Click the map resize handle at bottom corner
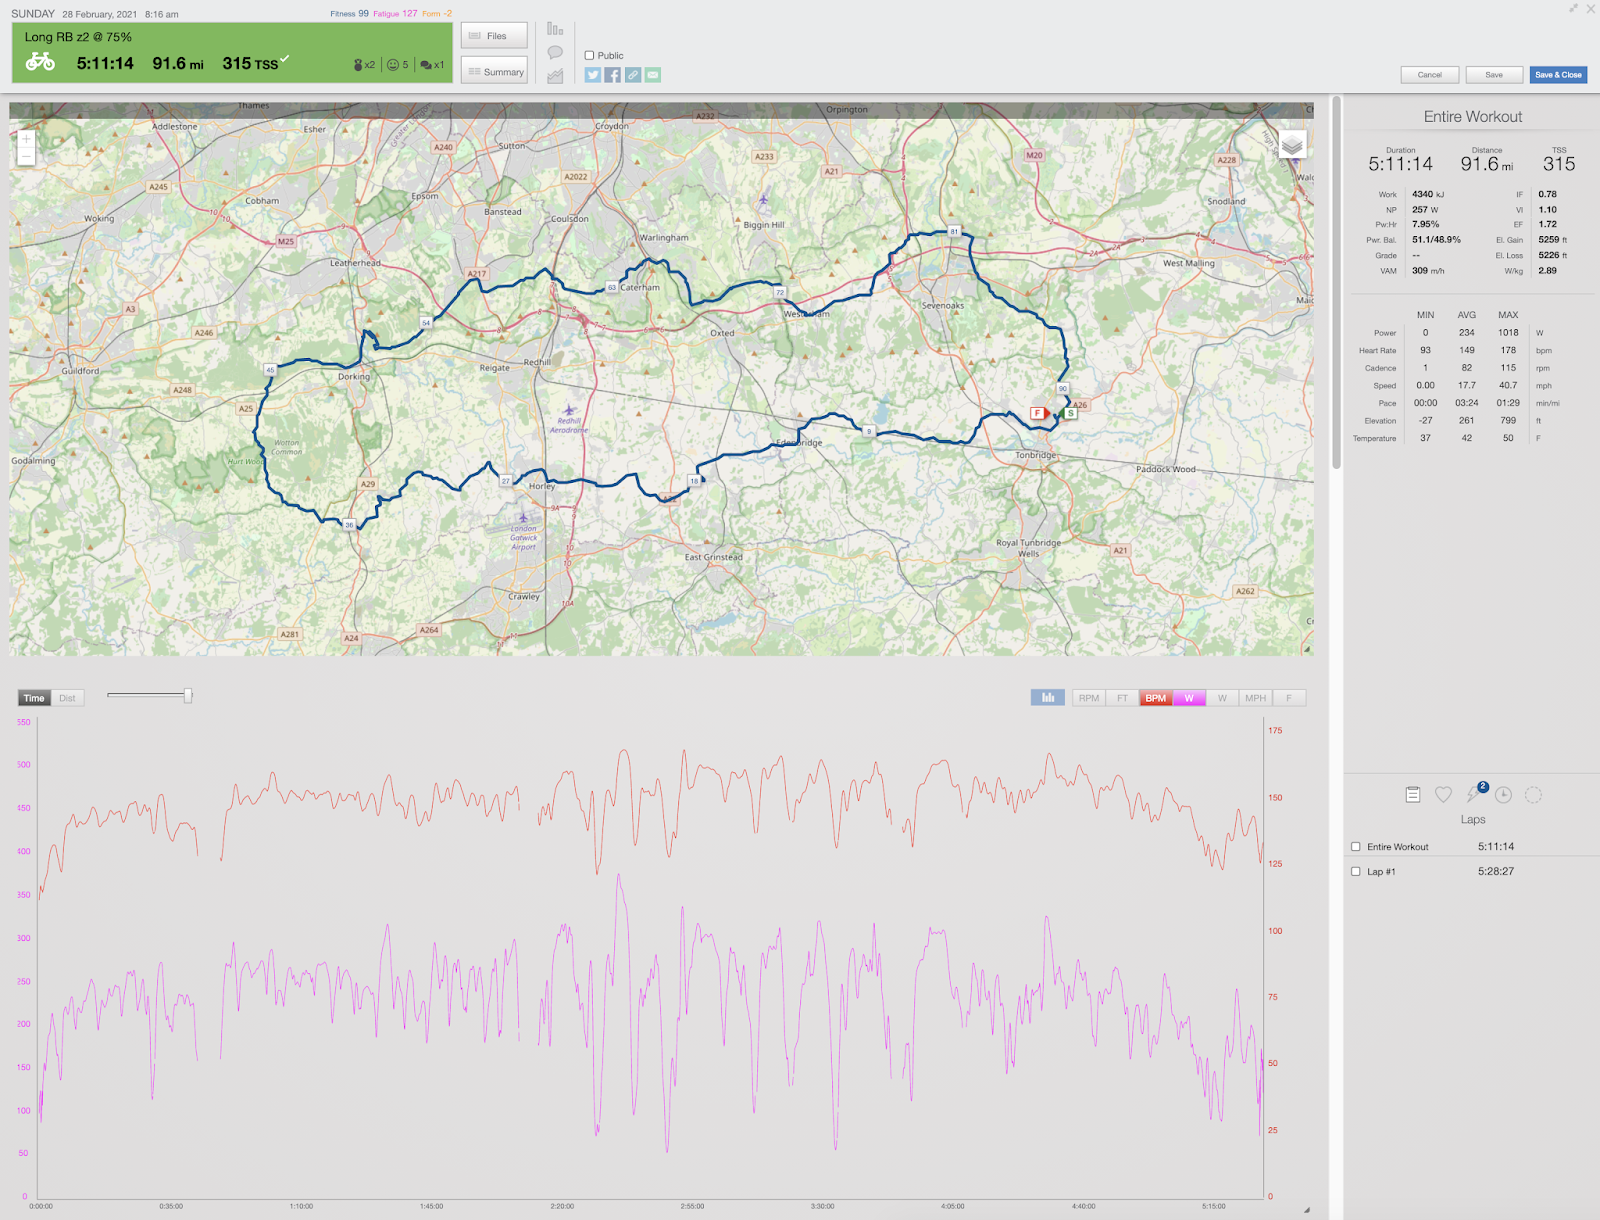Viewport: 1600px width, 1220px height. pos(1307,649)
